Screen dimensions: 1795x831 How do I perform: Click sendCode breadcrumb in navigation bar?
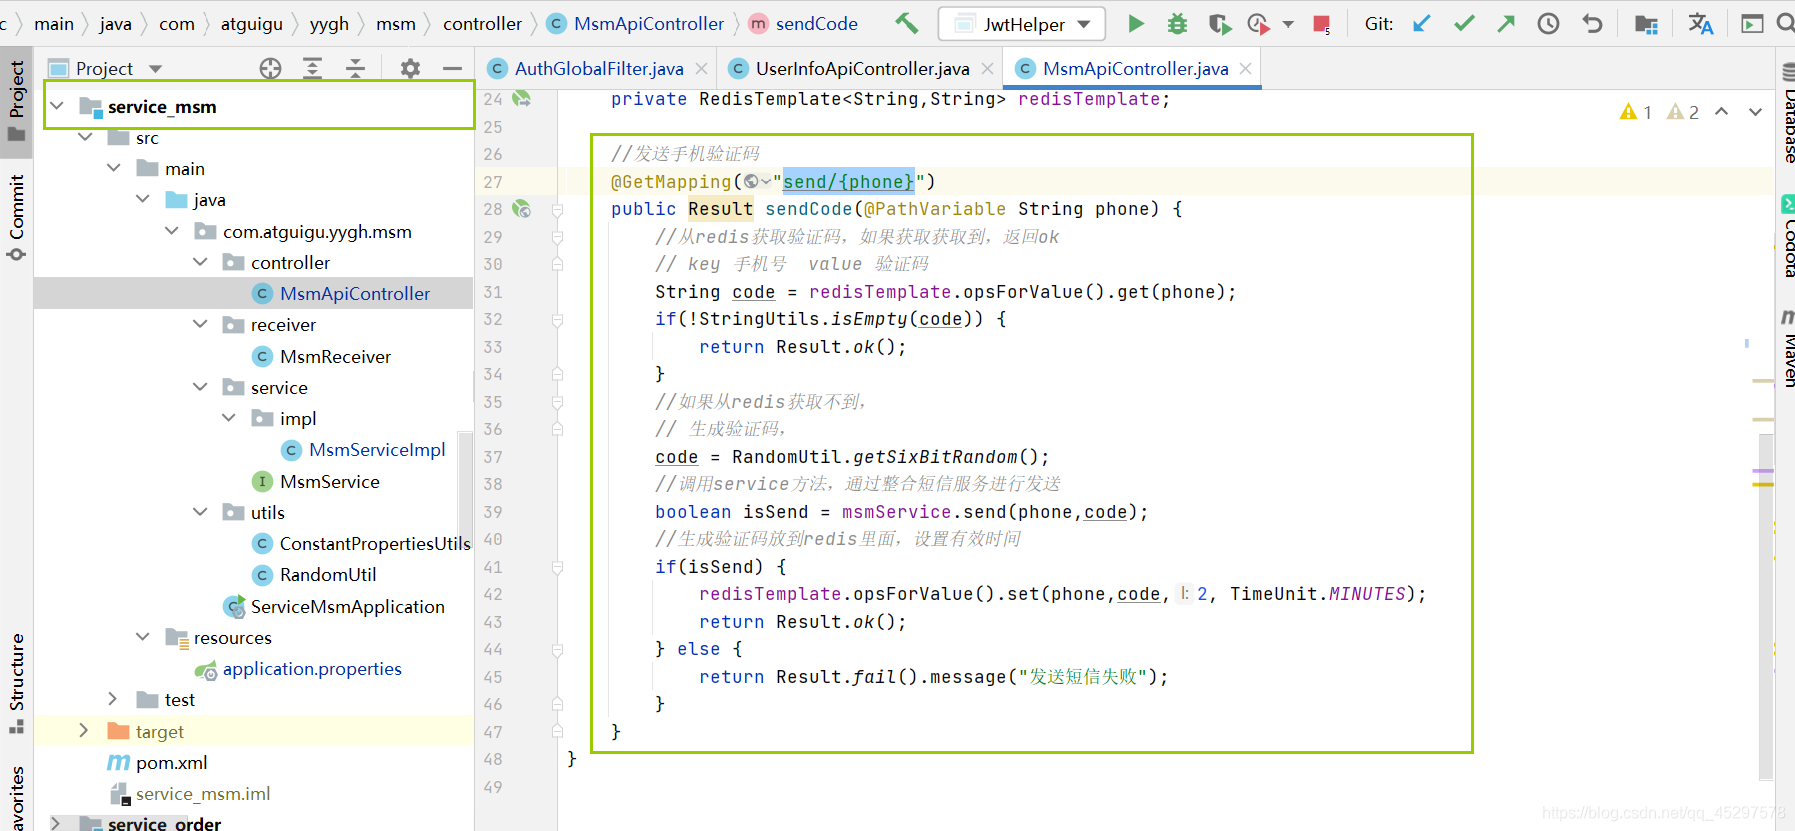pyautogui.click(x=804, y=23)
